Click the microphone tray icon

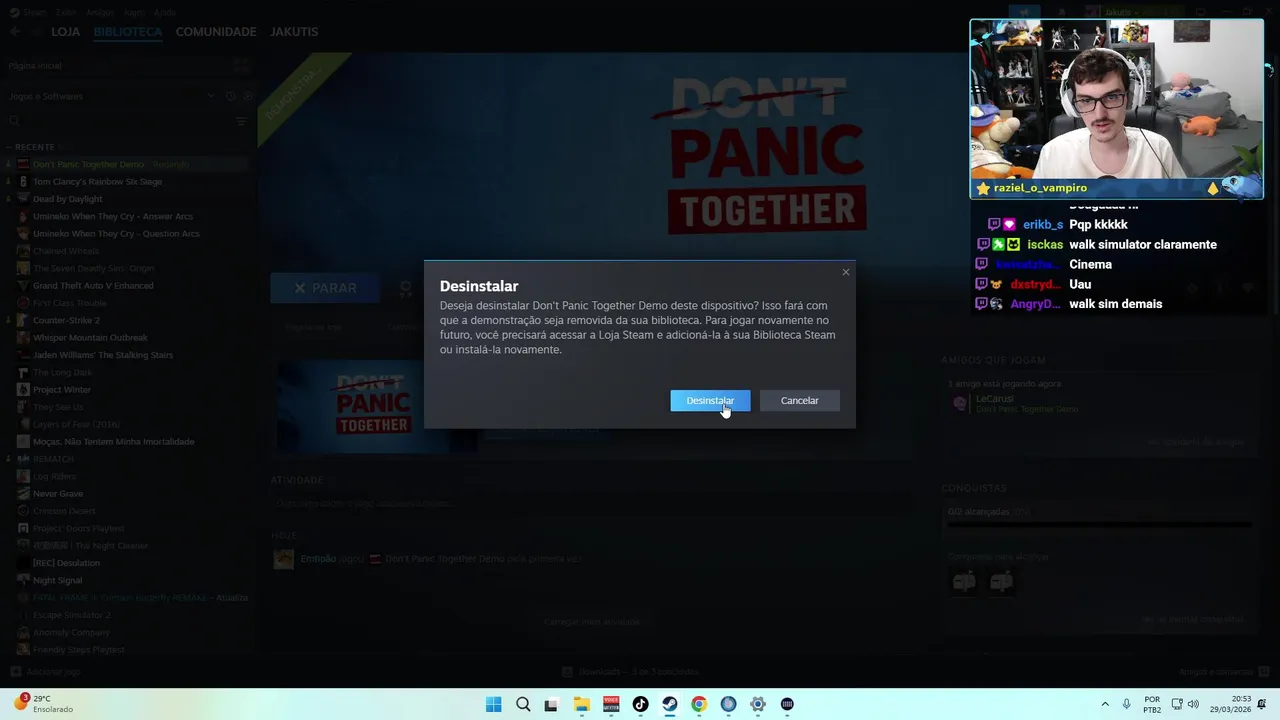(1127, 704)
